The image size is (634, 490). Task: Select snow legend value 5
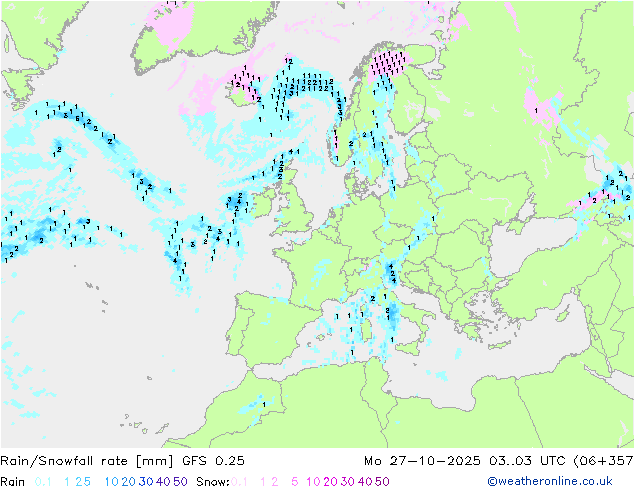click(x=295, y=482)
